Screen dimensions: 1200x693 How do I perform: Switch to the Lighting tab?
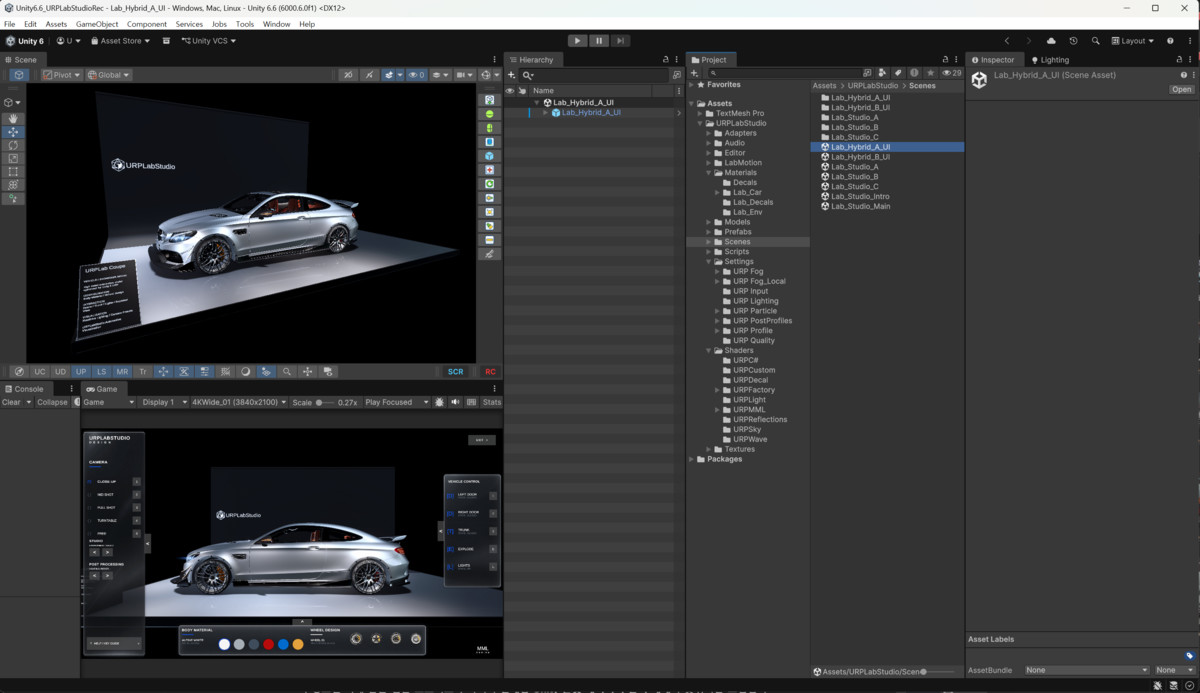(x=1050, y=60)
